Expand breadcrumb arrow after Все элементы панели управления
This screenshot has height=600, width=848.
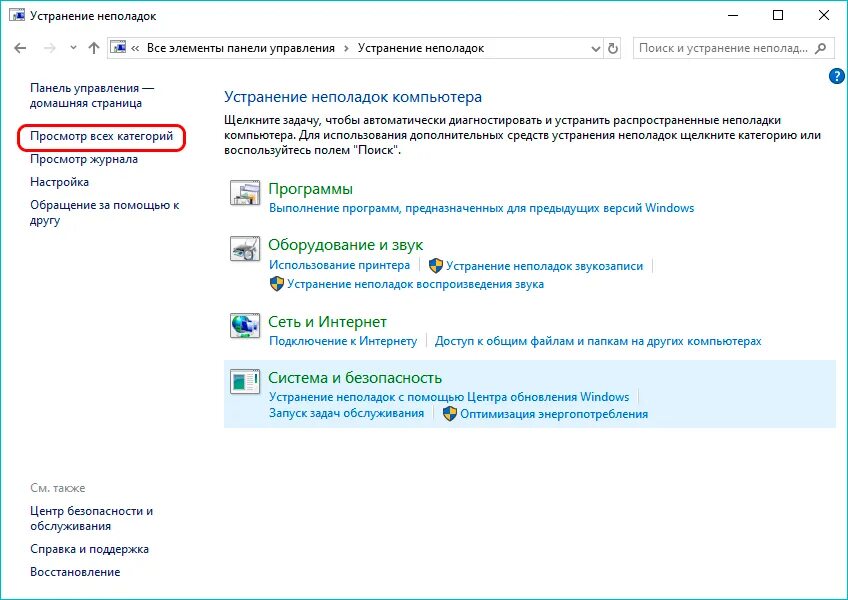coord(346,49)
